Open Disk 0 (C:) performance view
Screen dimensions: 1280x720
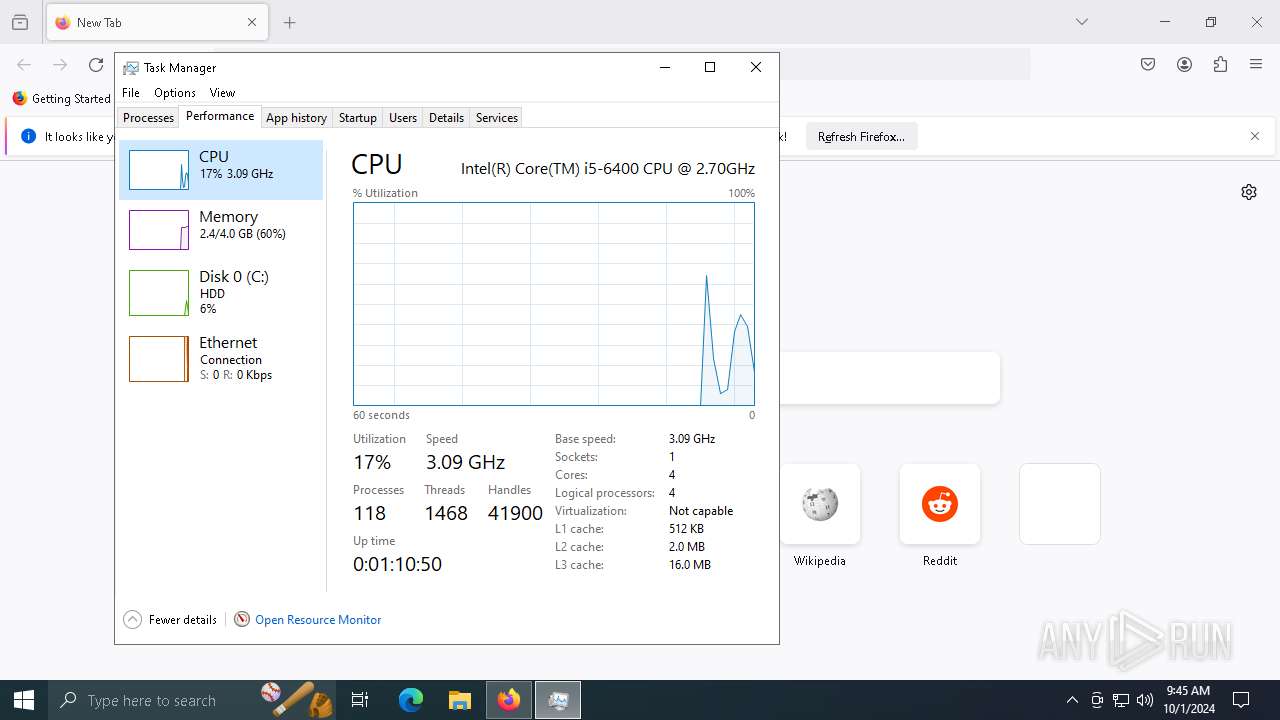pos(221,292)
